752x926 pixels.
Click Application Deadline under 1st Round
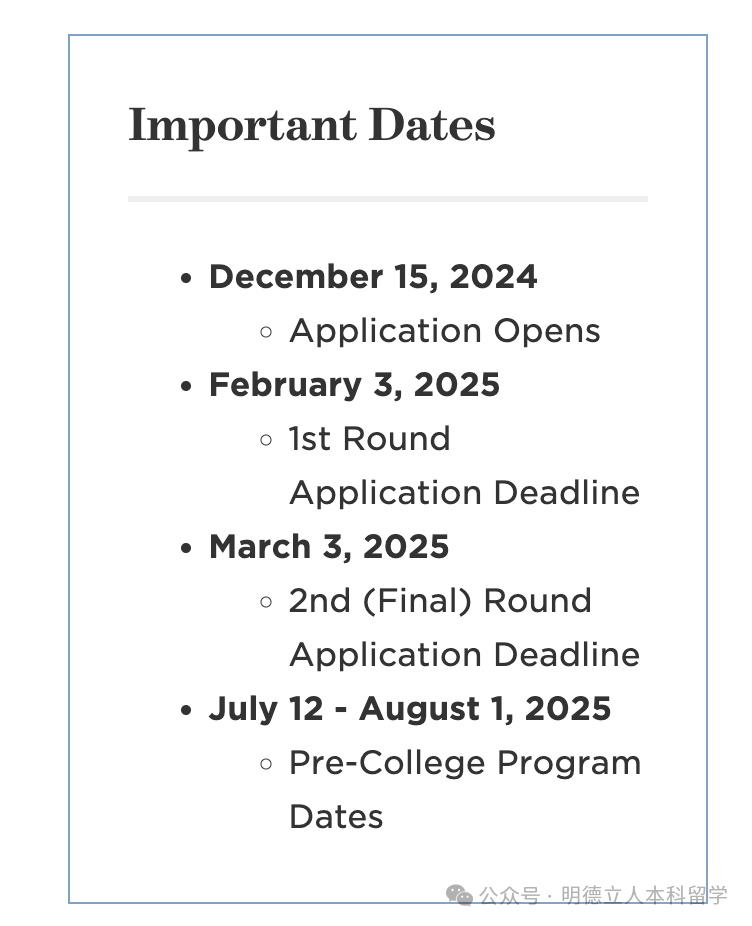pos(465,493)
